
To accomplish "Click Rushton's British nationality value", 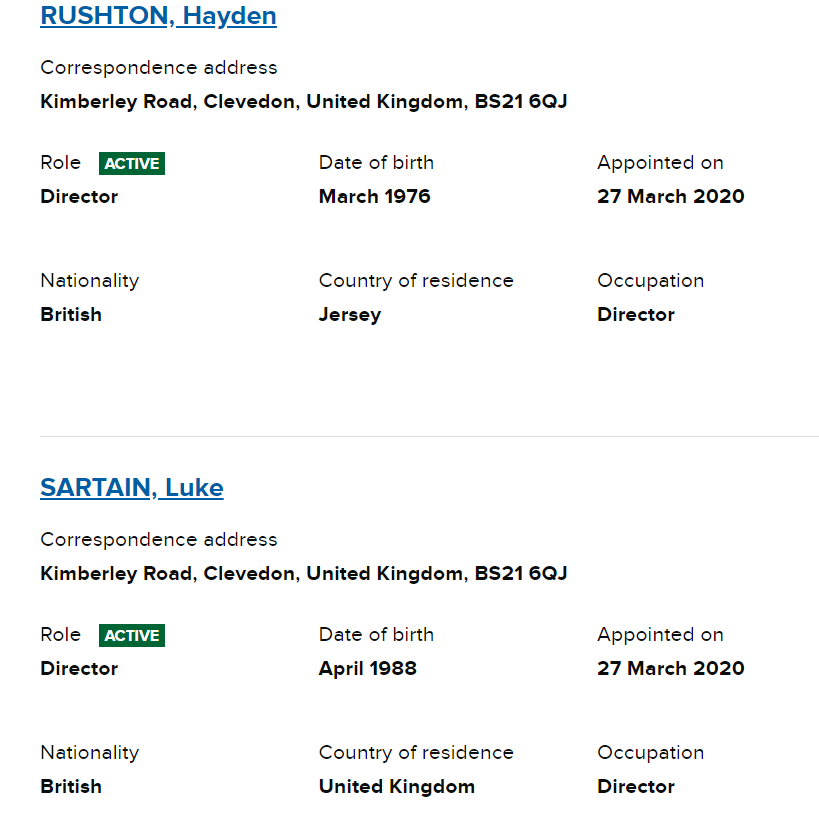I will (x=71, y=315).
